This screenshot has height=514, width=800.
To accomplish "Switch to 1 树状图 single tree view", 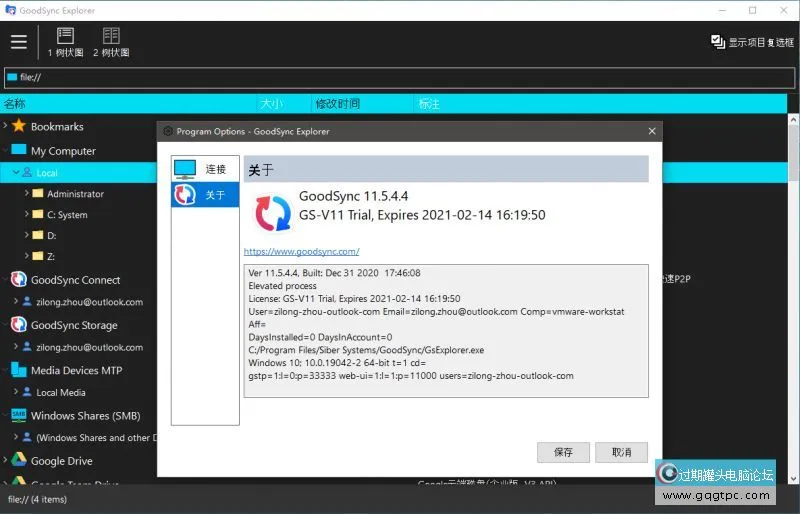I will (65, 41).
